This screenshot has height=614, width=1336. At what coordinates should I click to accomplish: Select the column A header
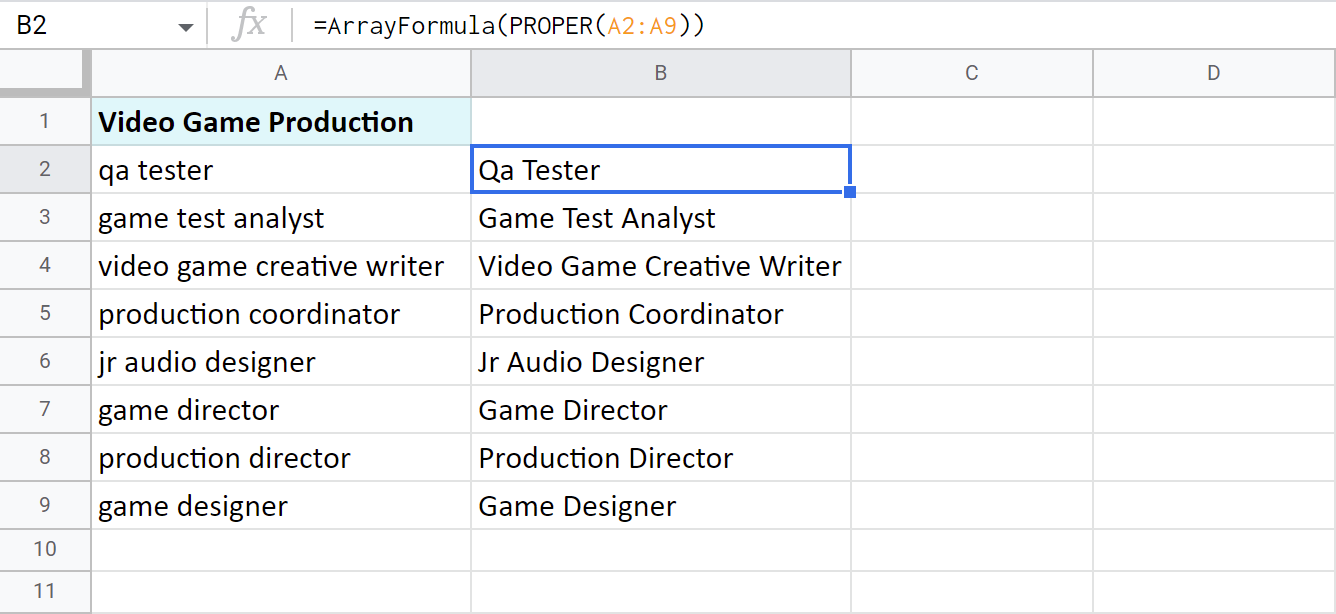[x=281, y=73]
